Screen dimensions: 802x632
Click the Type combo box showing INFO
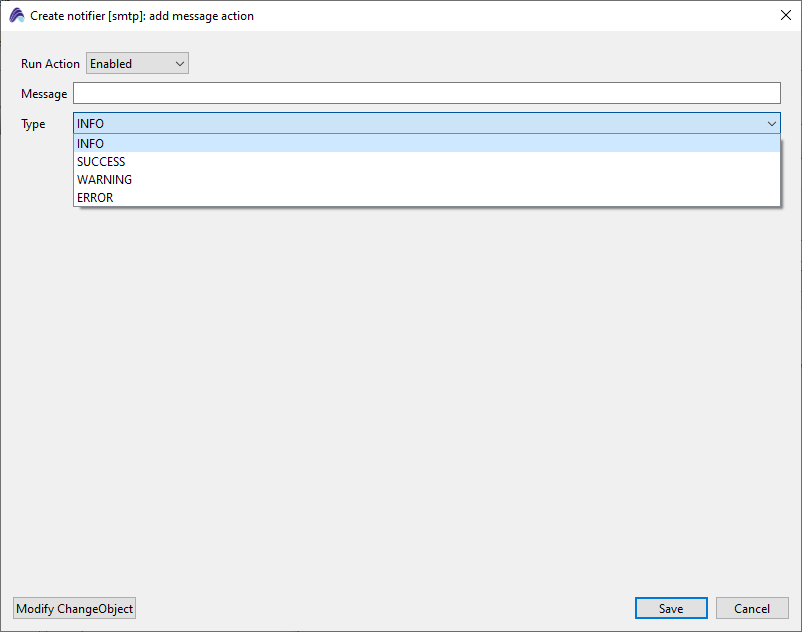tap(418, 124)
